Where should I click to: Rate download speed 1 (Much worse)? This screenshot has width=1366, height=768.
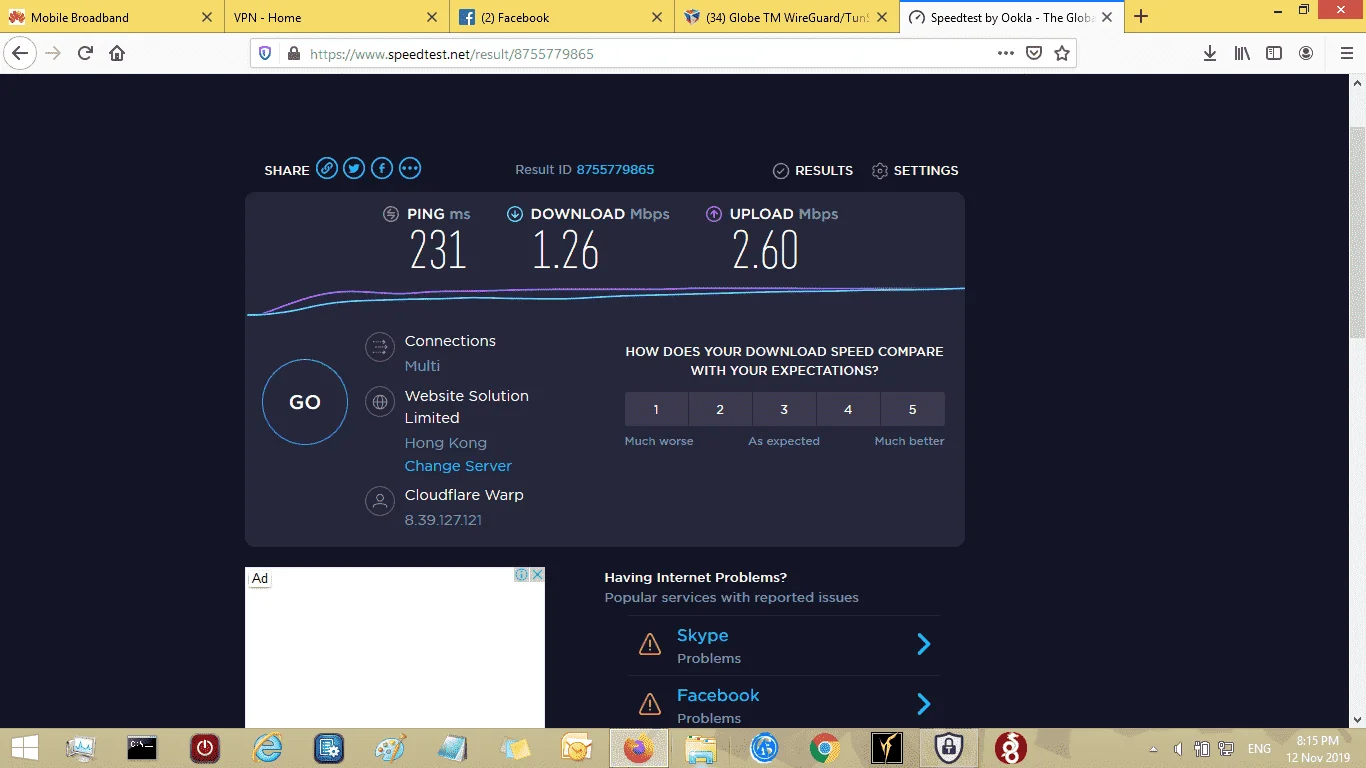pos(656,409)
